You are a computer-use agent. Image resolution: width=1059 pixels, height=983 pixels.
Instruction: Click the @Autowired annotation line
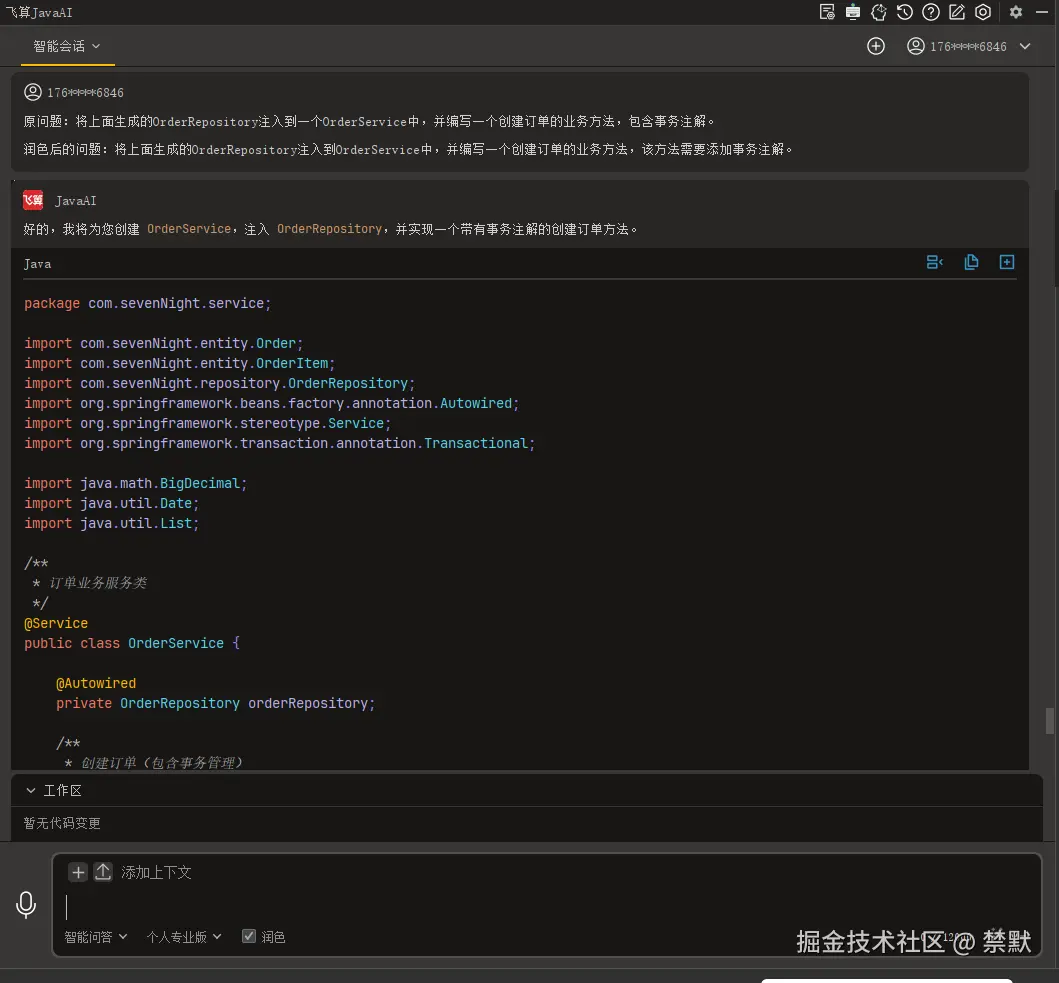pos(96,683)
